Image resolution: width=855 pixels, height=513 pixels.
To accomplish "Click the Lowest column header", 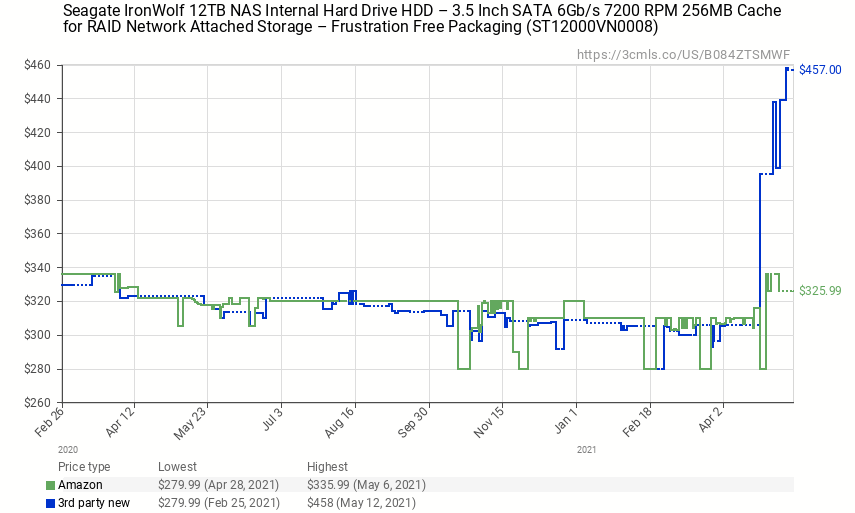I will [177, 467].
